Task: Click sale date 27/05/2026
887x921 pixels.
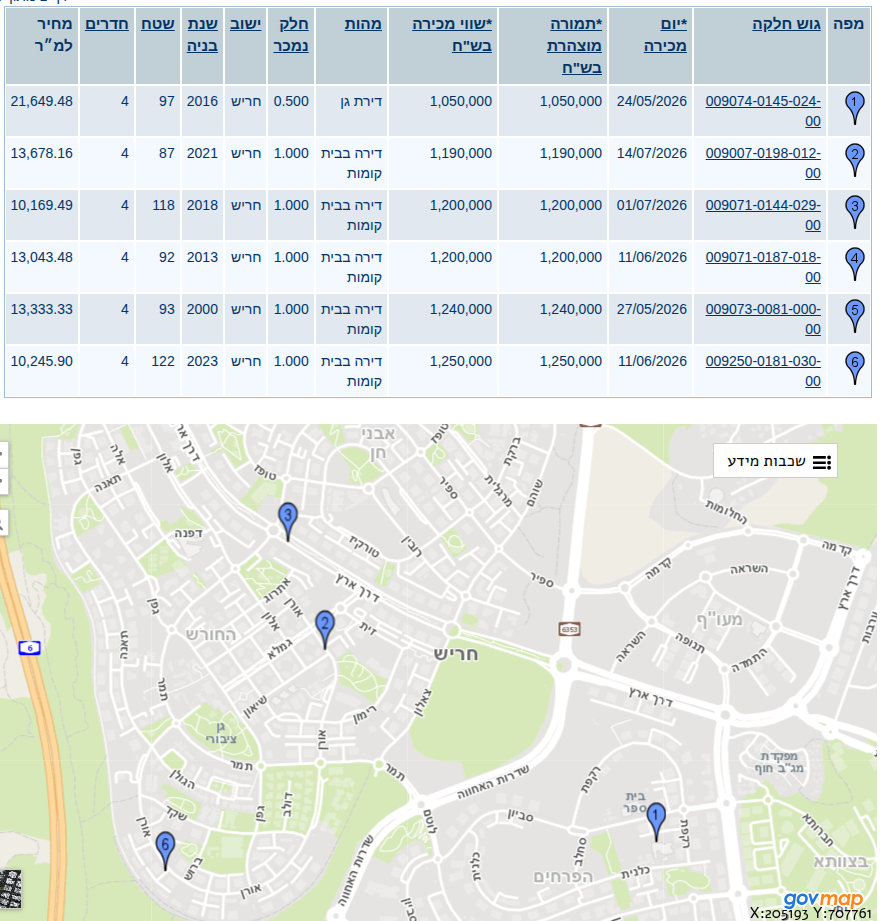Action: coord(651,309)
